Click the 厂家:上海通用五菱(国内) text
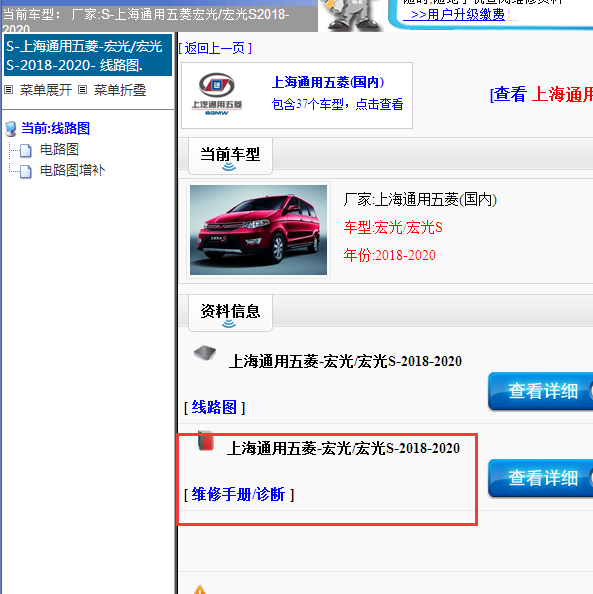 pos(420,200)
